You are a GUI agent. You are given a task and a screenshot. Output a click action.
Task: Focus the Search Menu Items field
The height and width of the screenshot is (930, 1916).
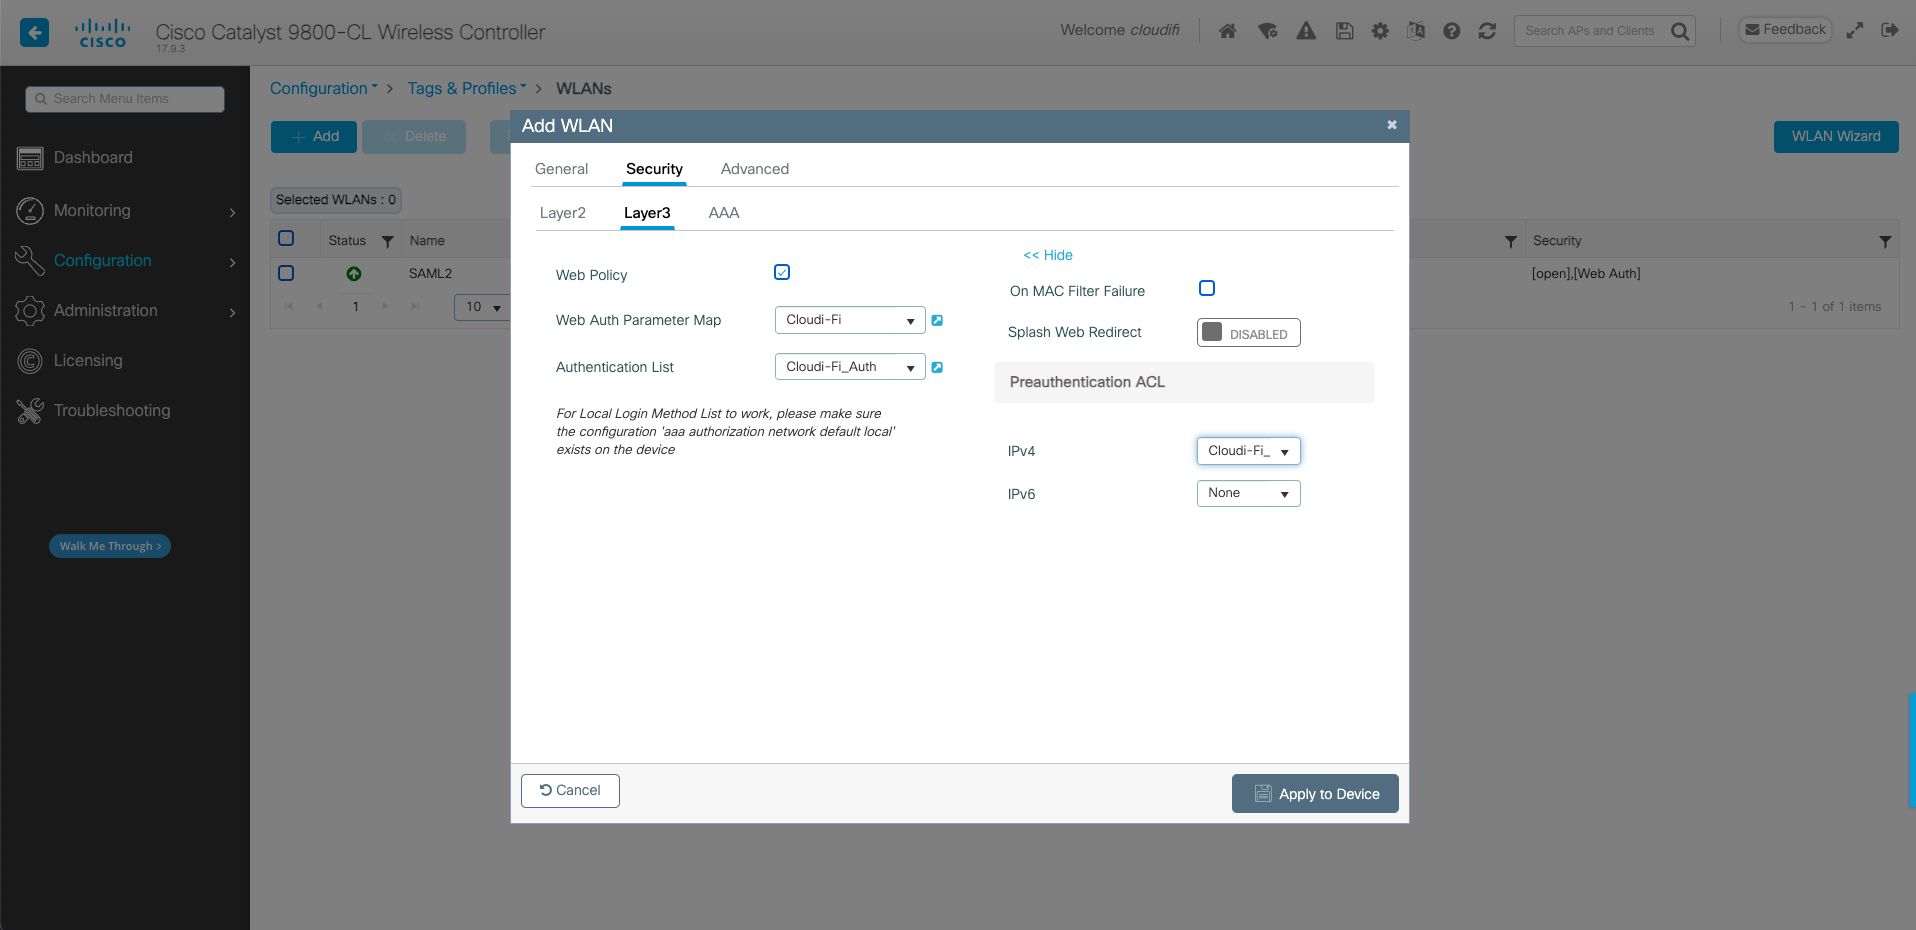click(x=125, y=99)
